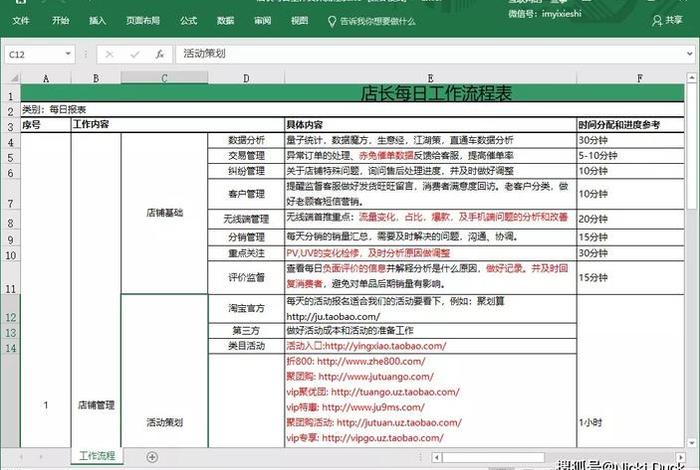Select row 12 header
700x470 pixels.
(x=11, y=310)
